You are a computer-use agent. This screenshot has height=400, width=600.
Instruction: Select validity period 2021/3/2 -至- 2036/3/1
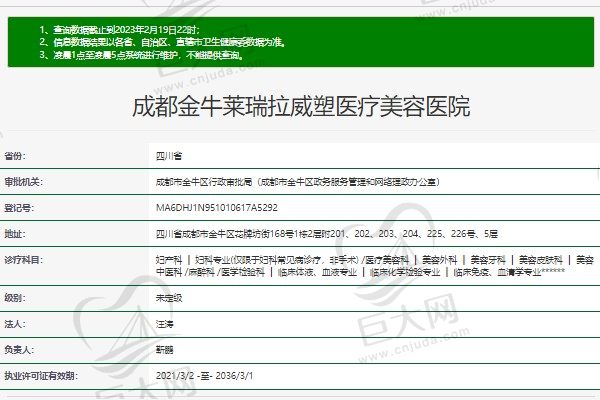204,376
